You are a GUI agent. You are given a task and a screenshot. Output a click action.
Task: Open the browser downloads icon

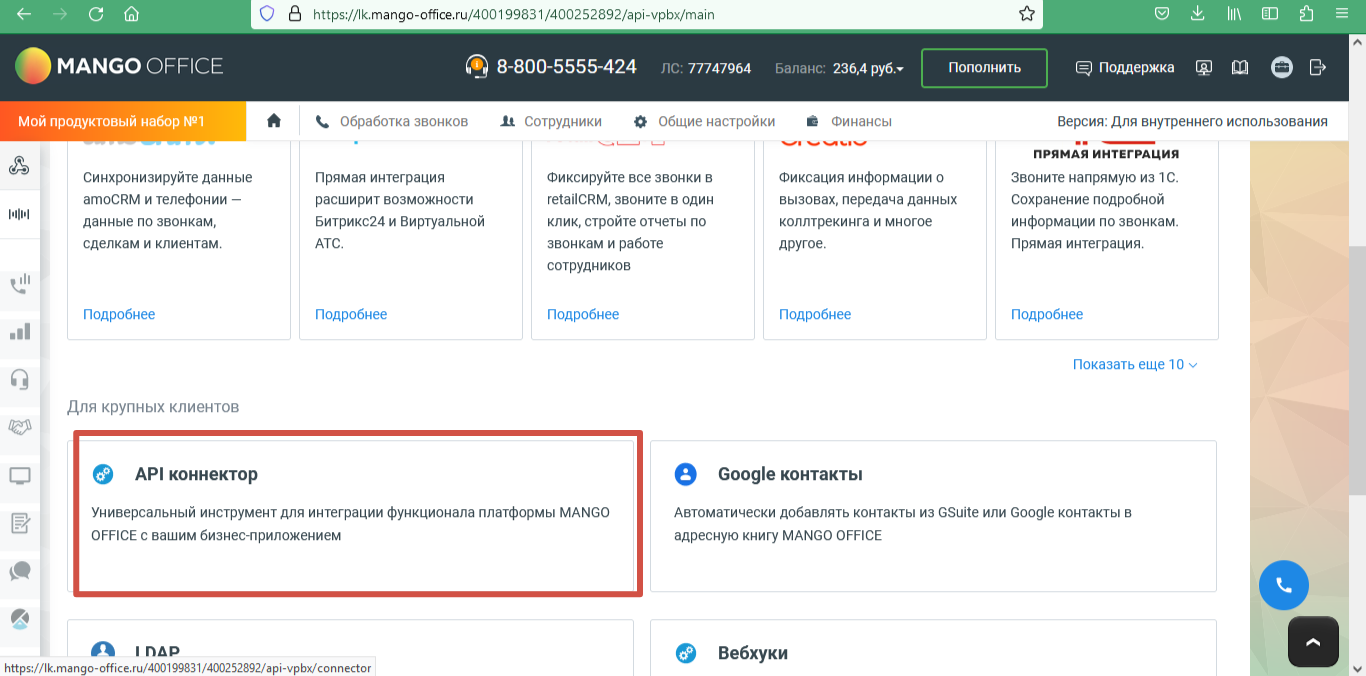(1198, 15)
